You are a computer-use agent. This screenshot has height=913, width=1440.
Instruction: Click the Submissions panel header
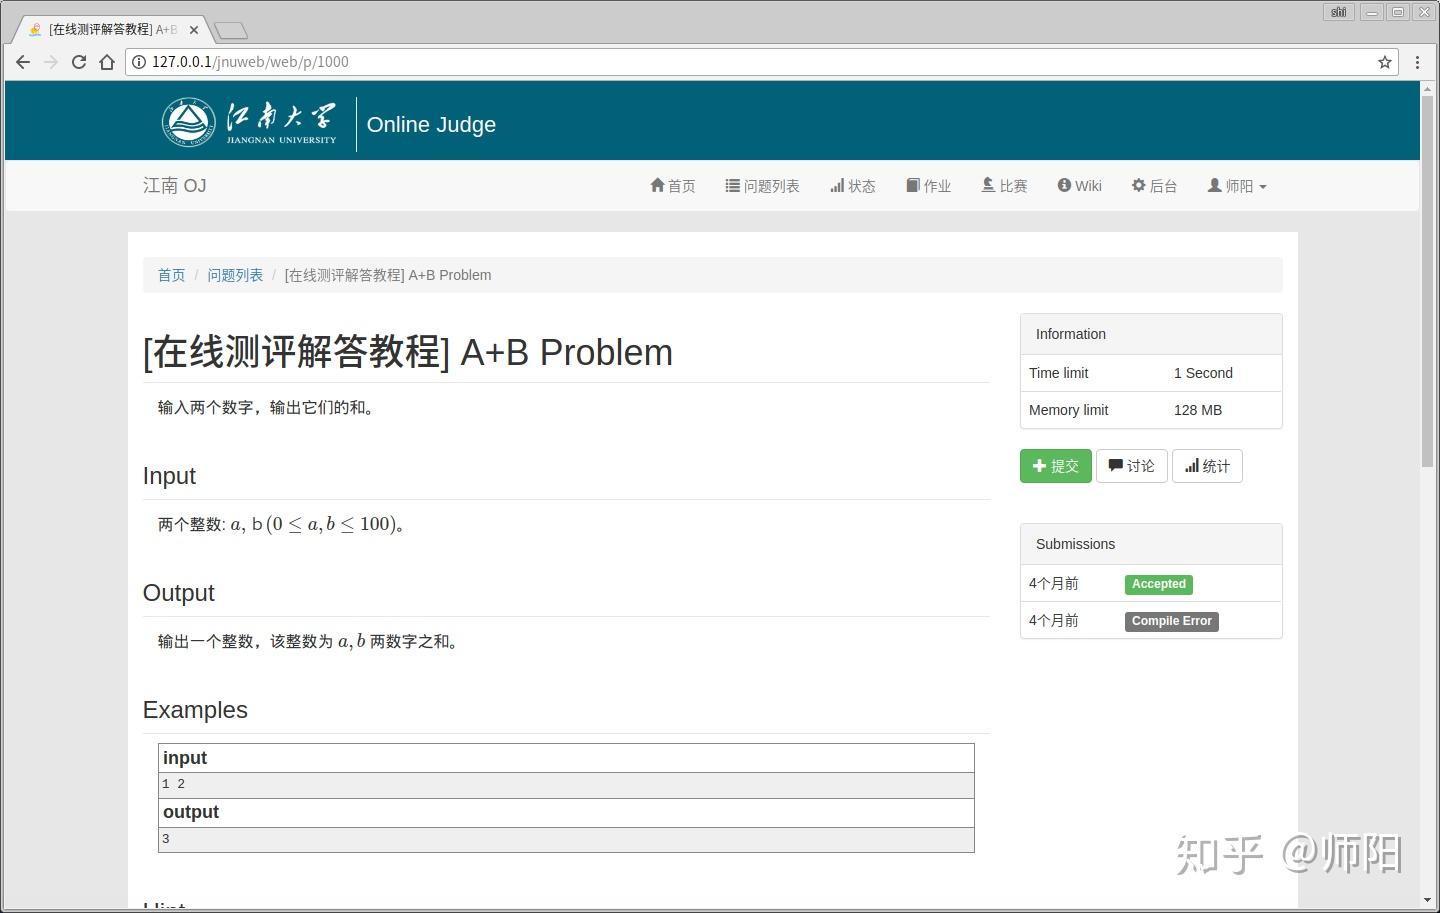pyautogui.click(x=1151, y=544)
